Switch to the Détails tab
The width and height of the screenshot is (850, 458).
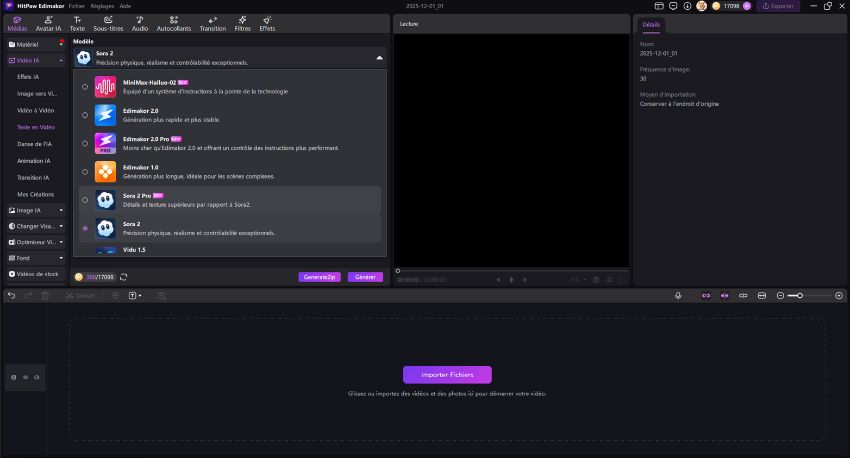tap(651, 24)
